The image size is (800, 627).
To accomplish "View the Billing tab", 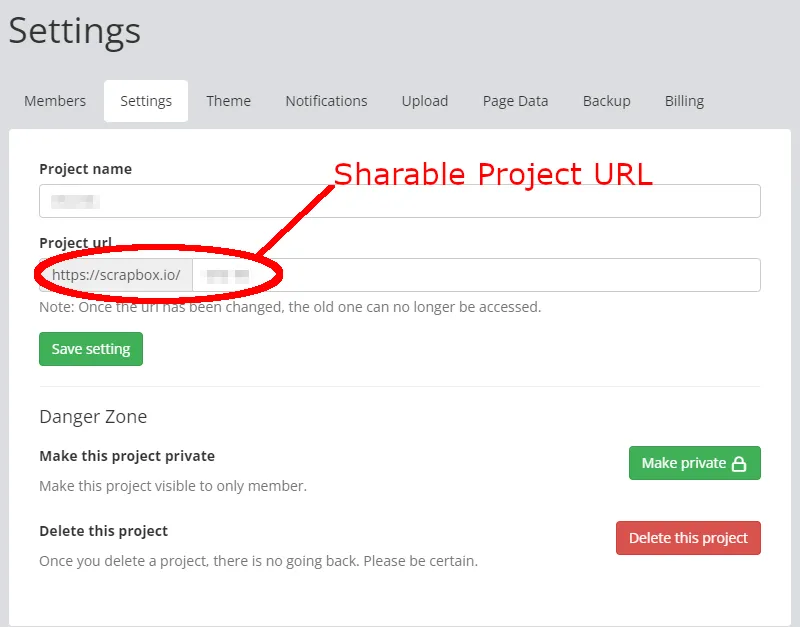I will point(684,101).
